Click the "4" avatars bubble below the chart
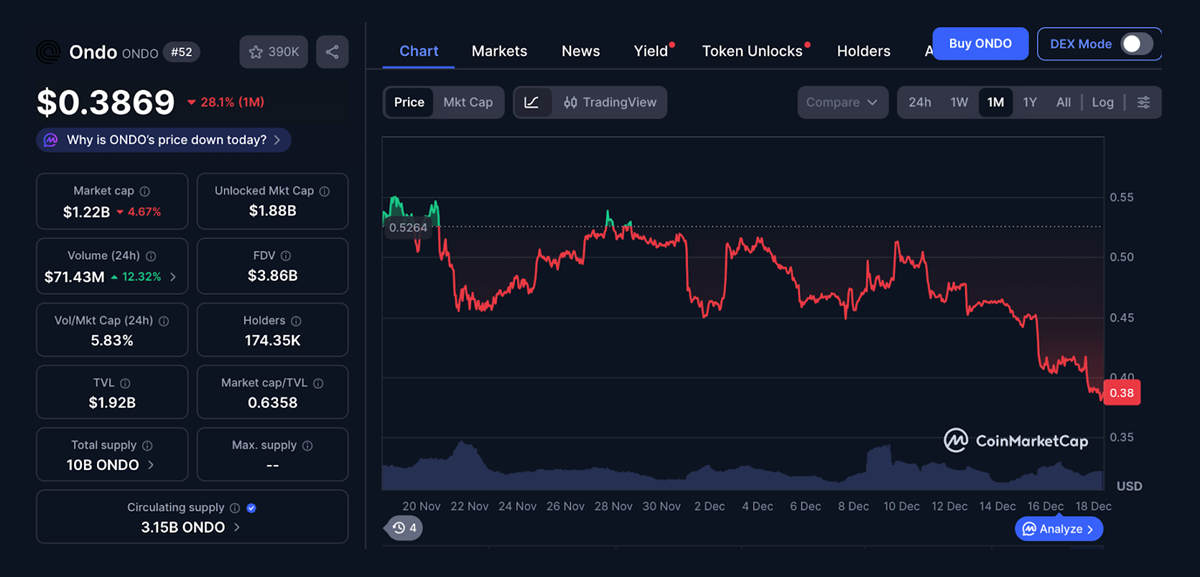 click(x=403, y=528)
